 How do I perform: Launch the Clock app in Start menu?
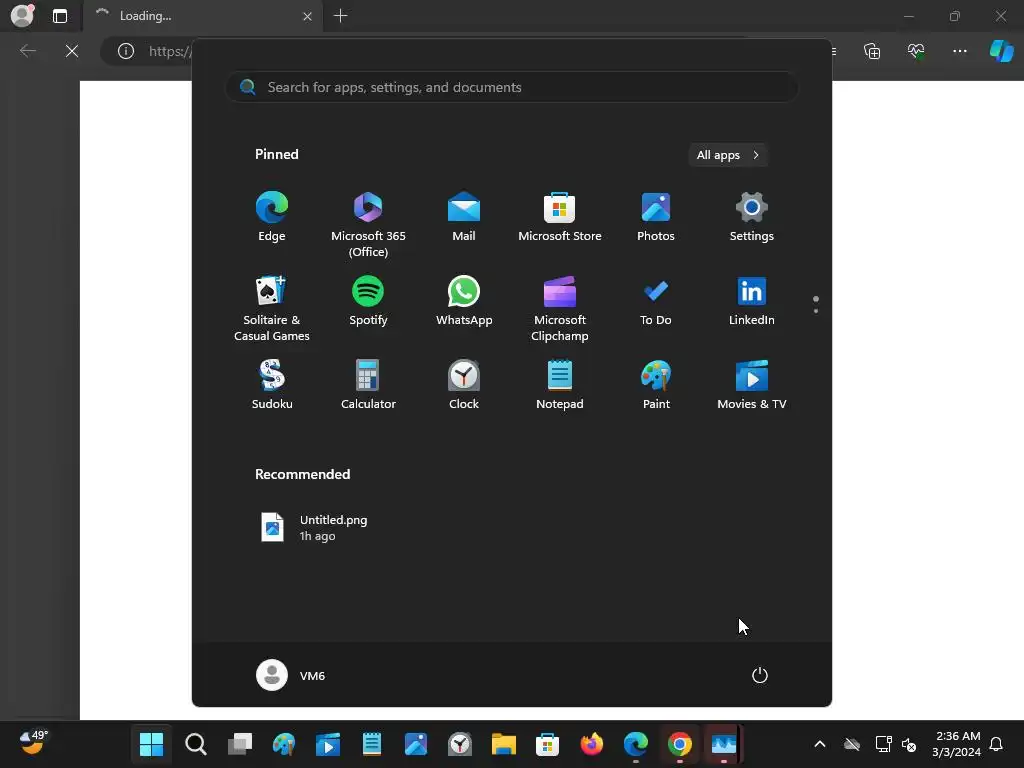coord(464,385)
